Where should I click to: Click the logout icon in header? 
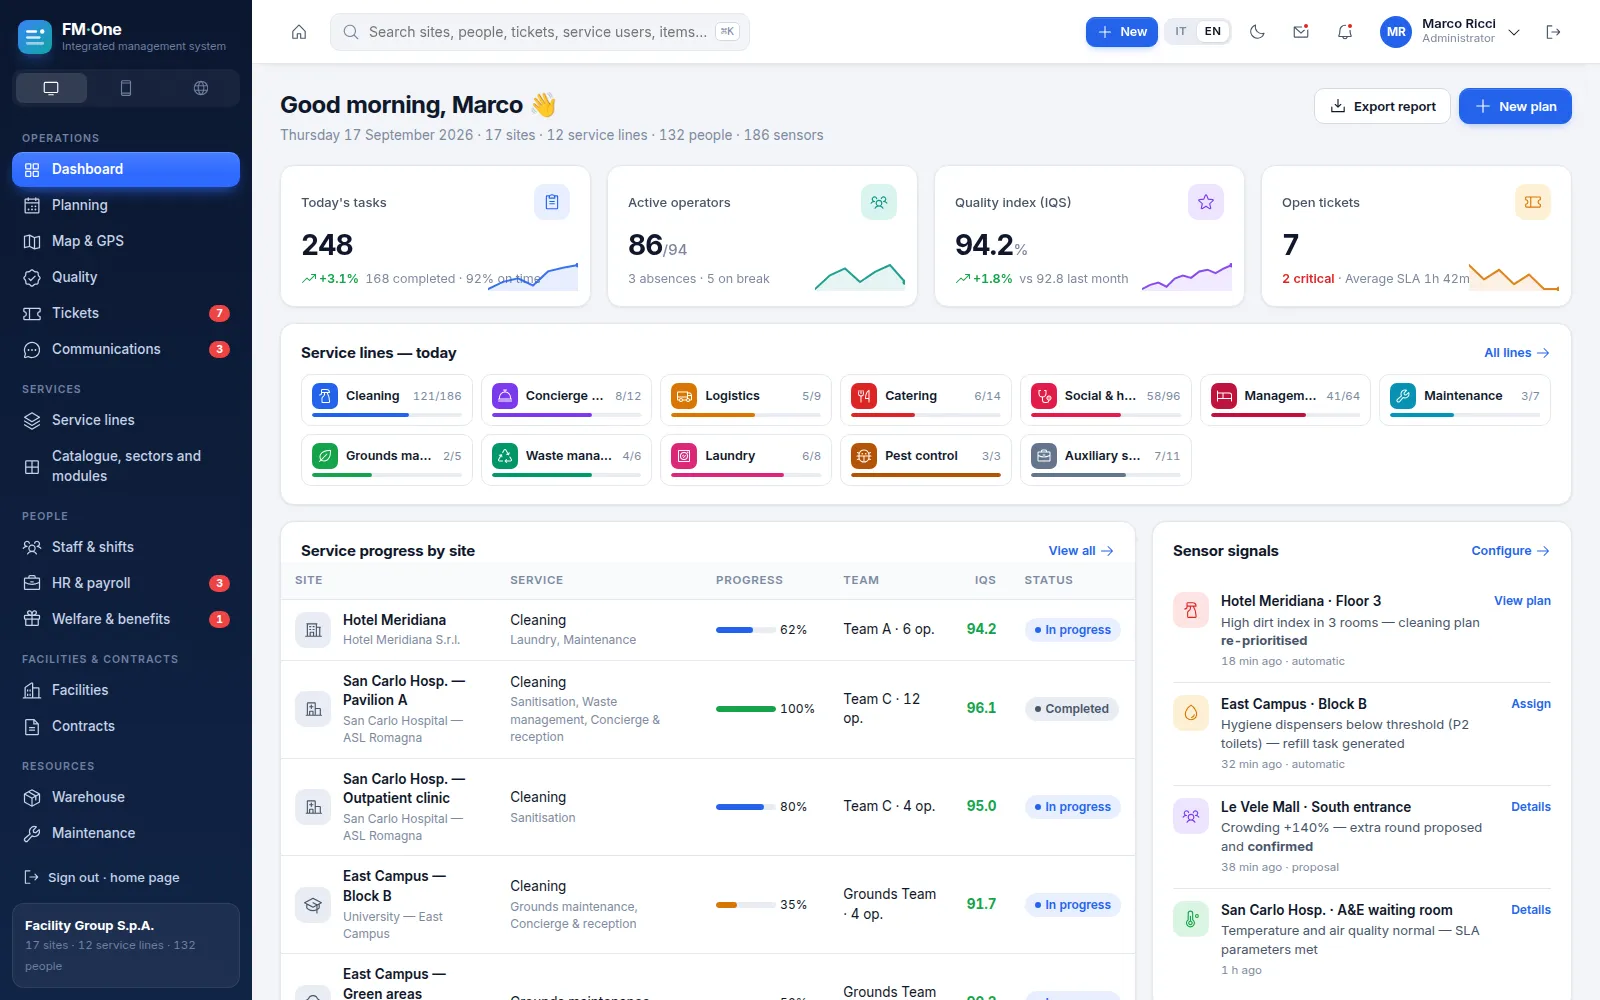pos(1553,32)
